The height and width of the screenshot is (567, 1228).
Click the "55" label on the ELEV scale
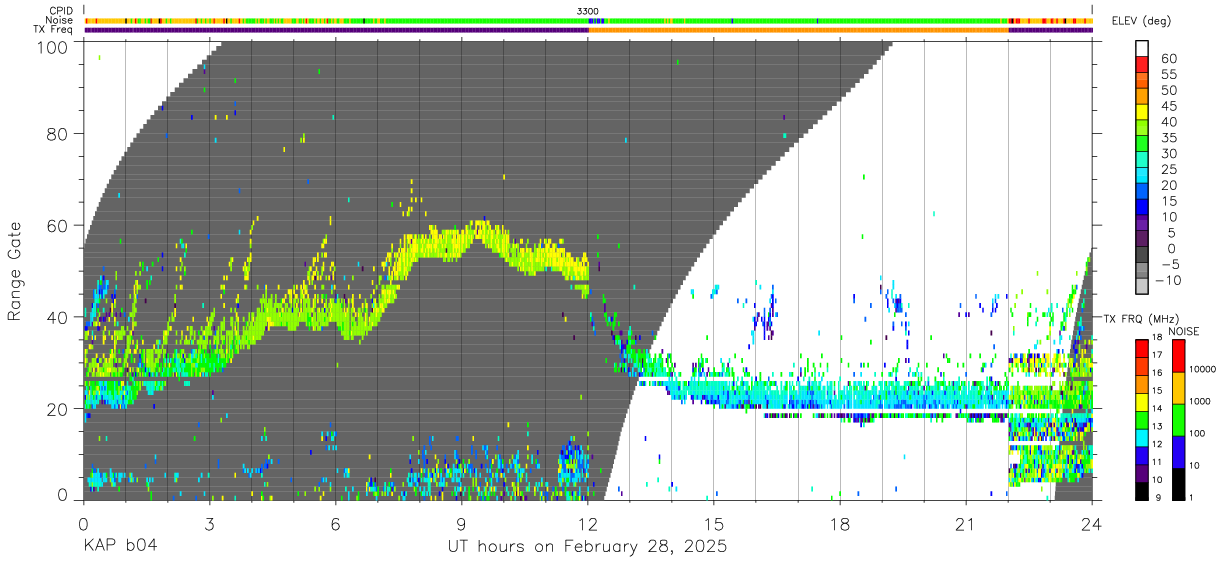pos(1170,74)
